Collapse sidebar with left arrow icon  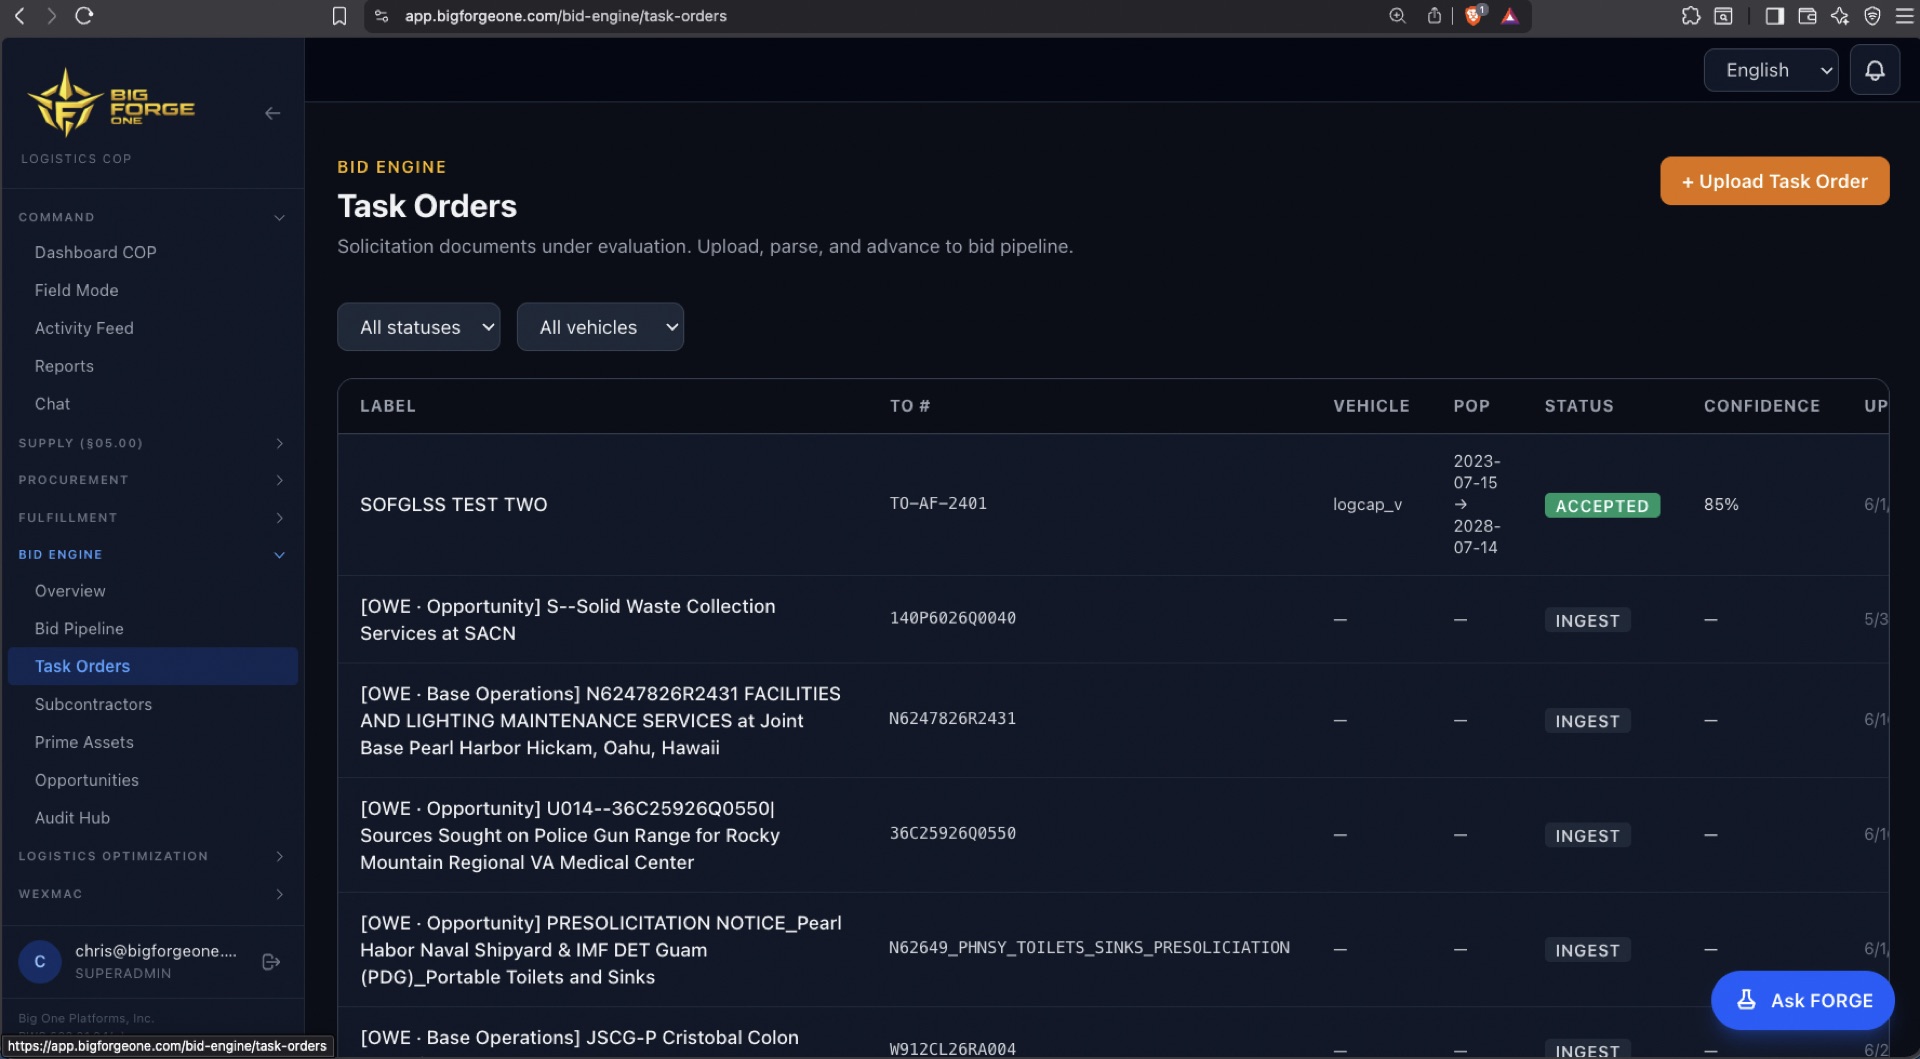tap(272, 113)
